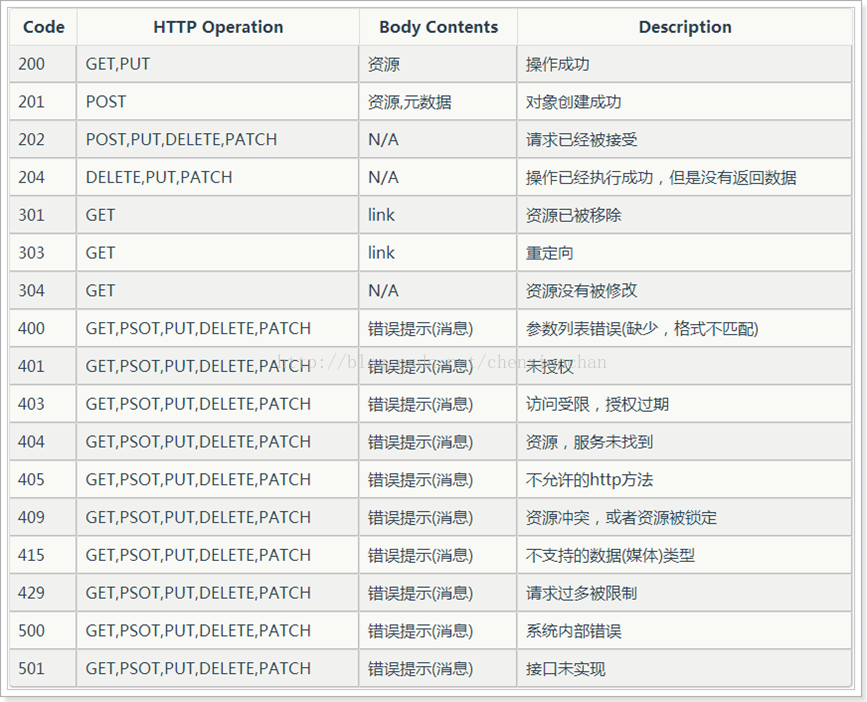Select the Description column header

pos(685,27)
